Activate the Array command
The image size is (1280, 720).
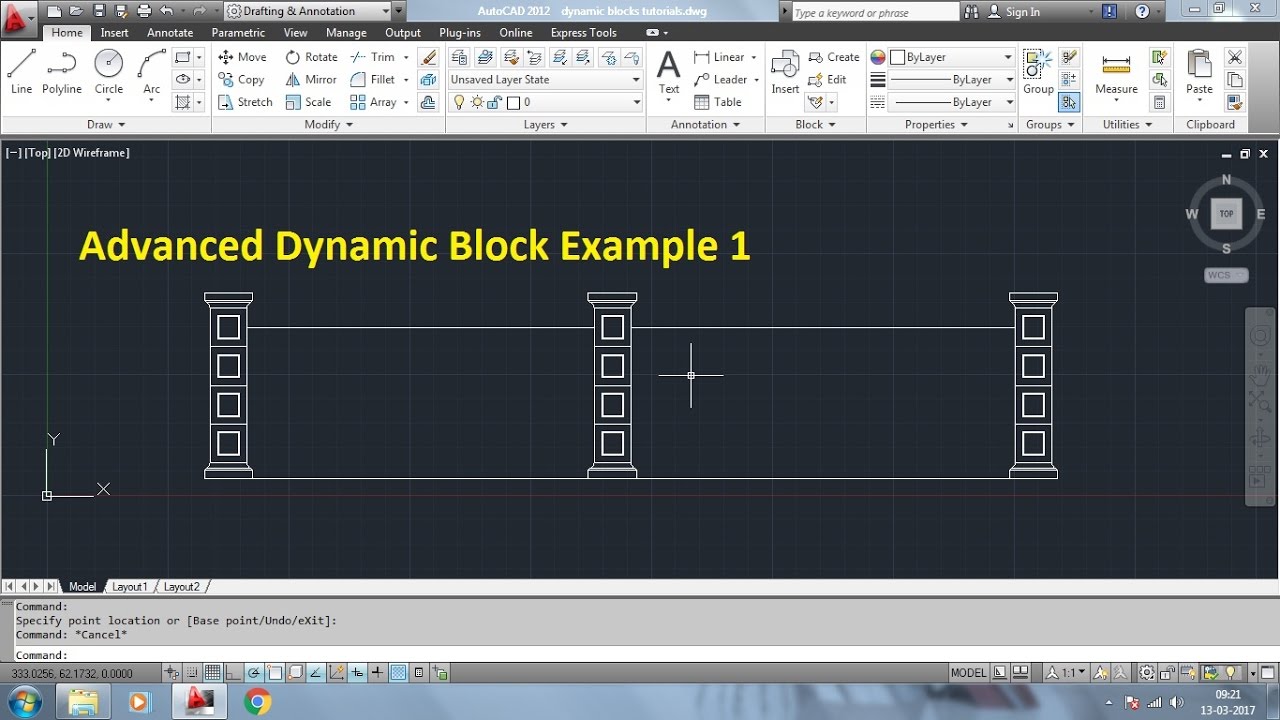tap(373, 102)
